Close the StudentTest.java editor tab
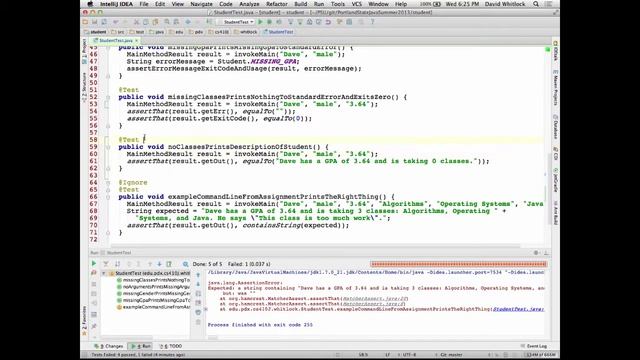Viewport: 640px width, 360px height. (x=136, y=40)
